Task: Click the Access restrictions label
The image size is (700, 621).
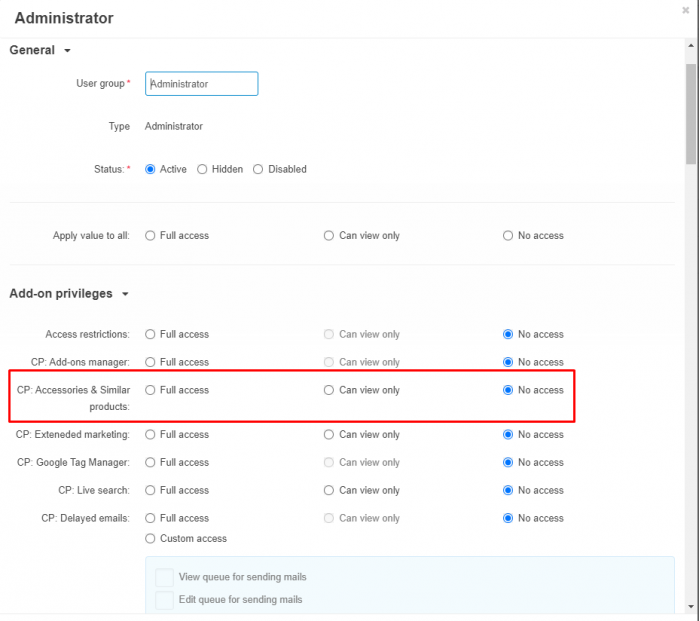Action: click(88, 334)
